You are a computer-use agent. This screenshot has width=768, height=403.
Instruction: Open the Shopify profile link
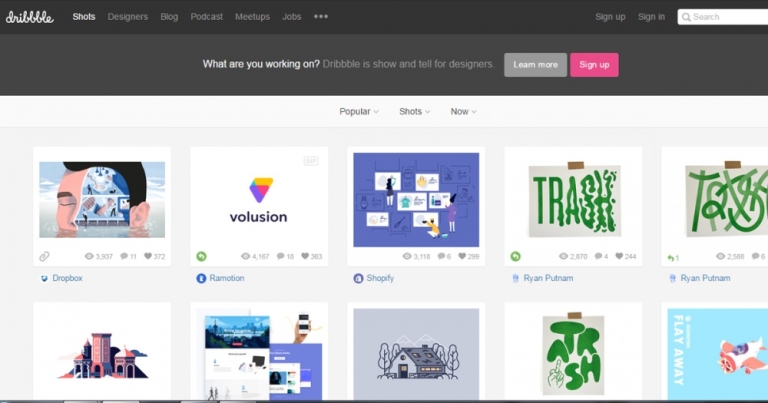tap(380, 278)
